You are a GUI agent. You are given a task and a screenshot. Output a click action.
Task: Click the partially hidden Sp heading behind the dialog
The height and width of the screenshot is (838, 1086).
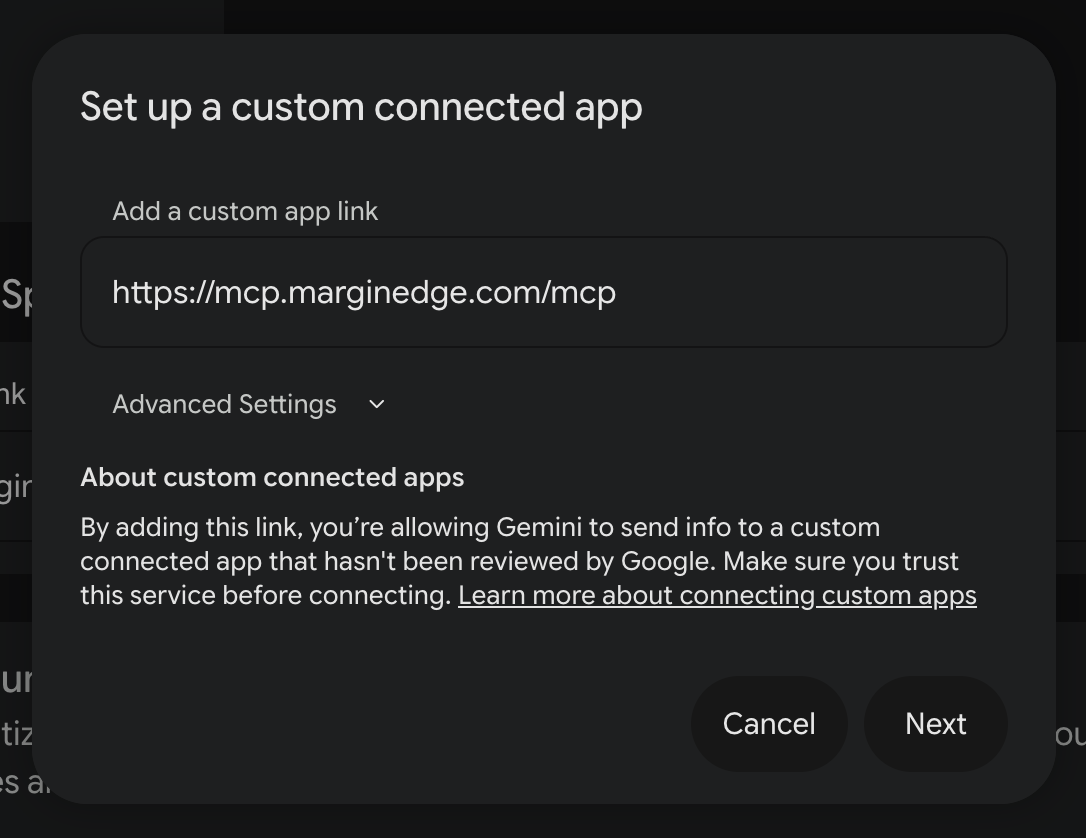point(16,296)
